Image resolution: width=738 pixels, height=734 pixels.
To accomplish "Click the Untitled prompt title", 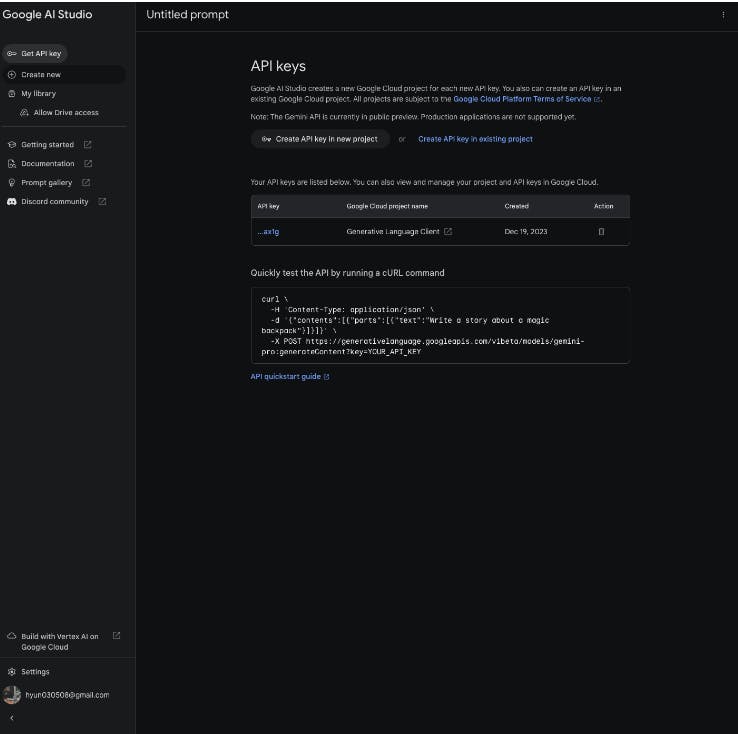I will (x=187, y=15).
